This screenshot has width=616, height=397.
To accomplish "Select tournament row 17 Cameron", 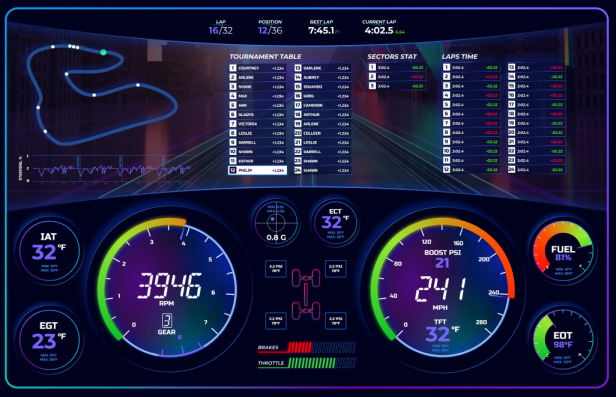I will 323,105.
